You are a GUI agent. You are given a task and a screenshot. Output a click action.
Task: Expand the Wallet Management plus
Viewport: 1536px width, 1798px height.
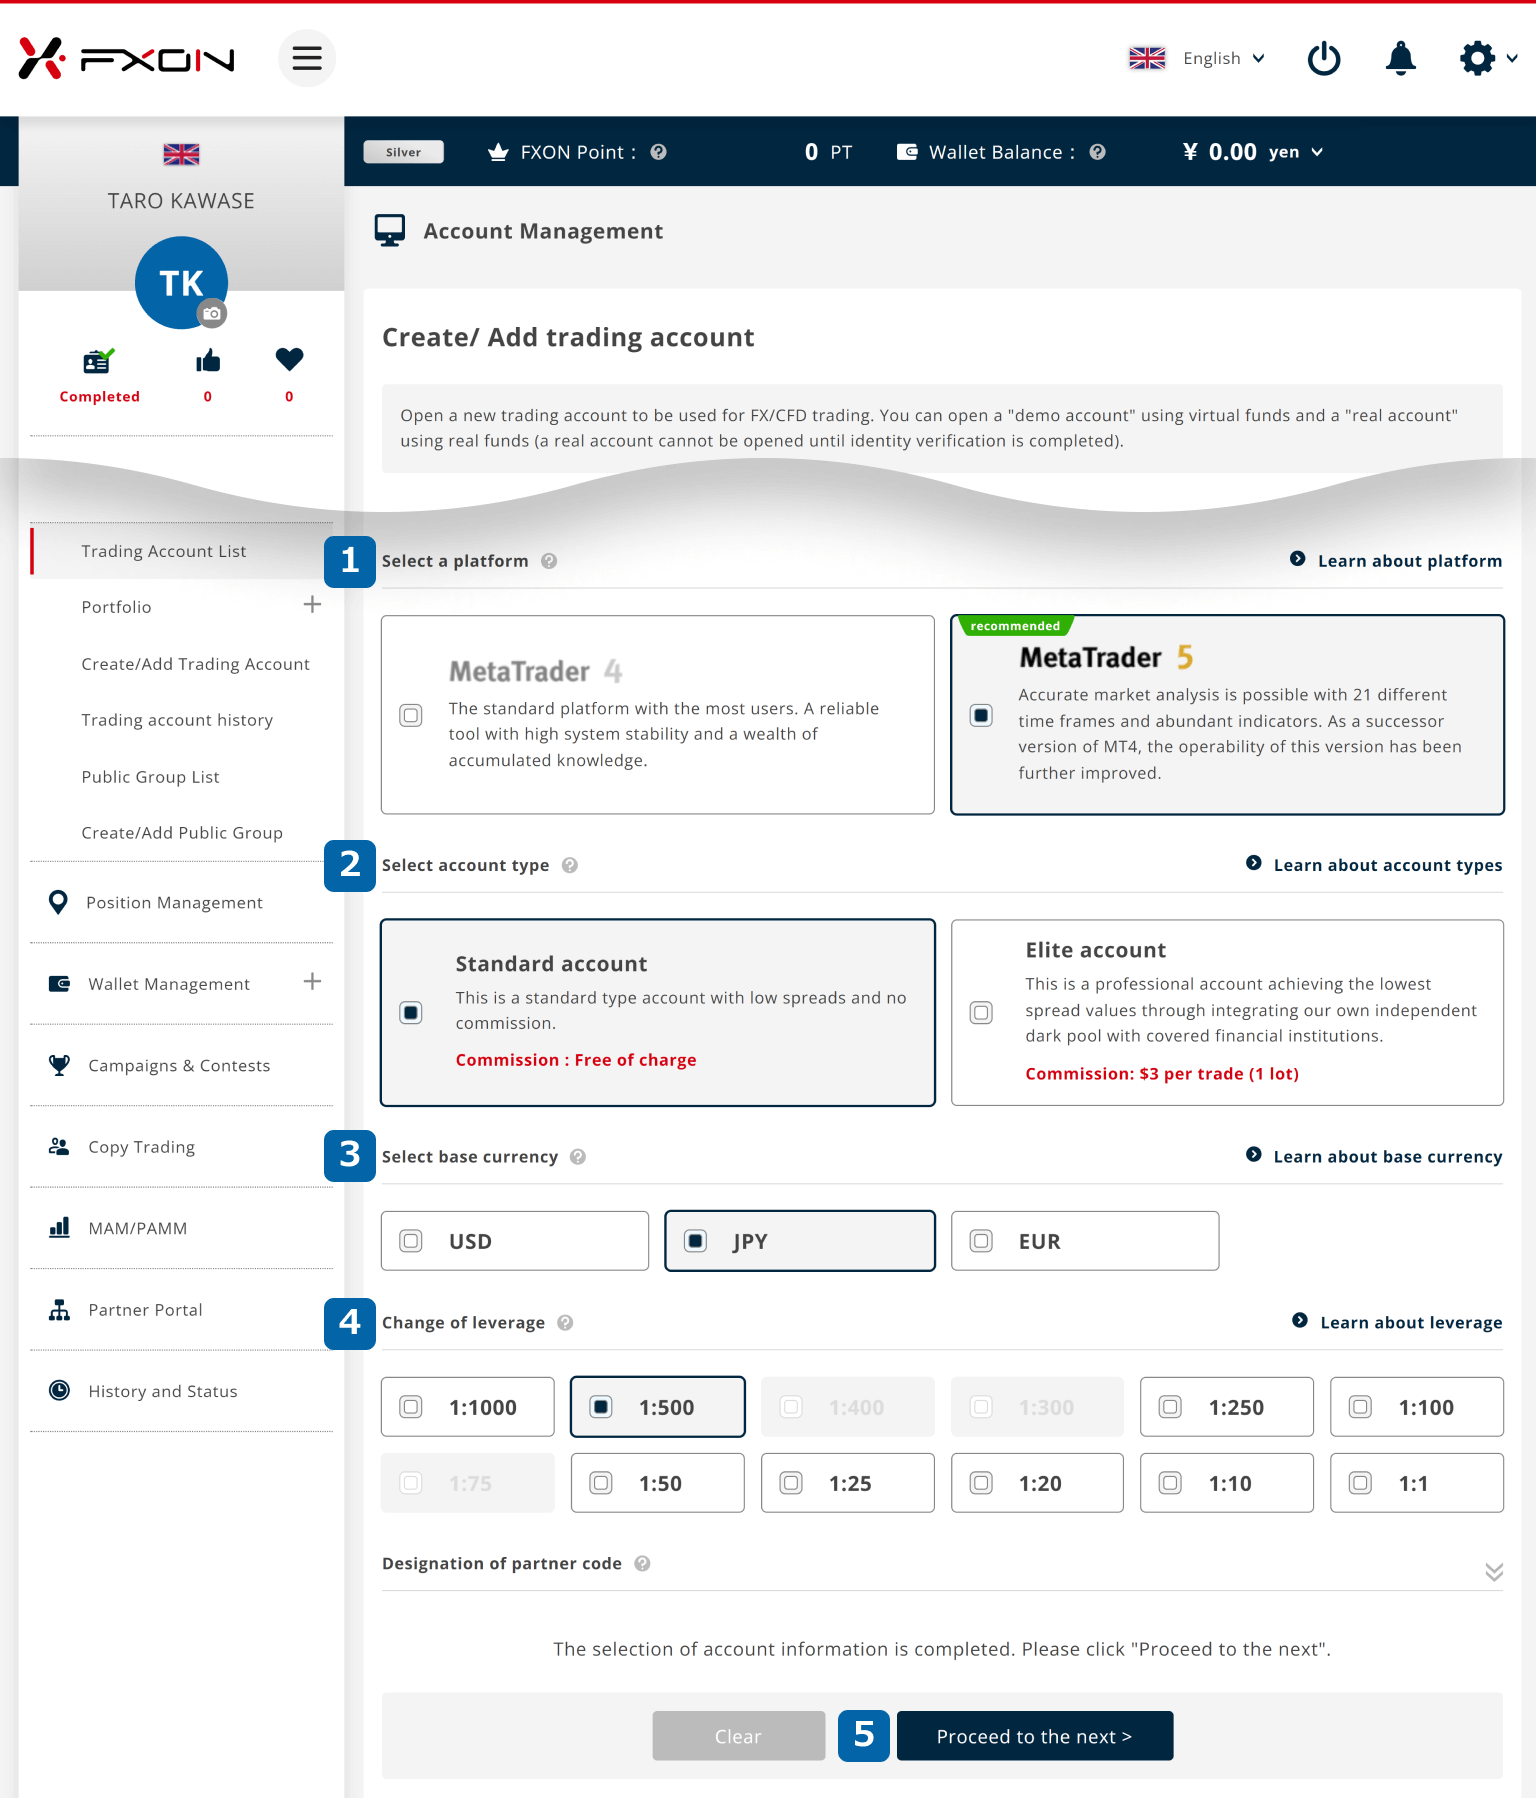[x=312, y=981]
